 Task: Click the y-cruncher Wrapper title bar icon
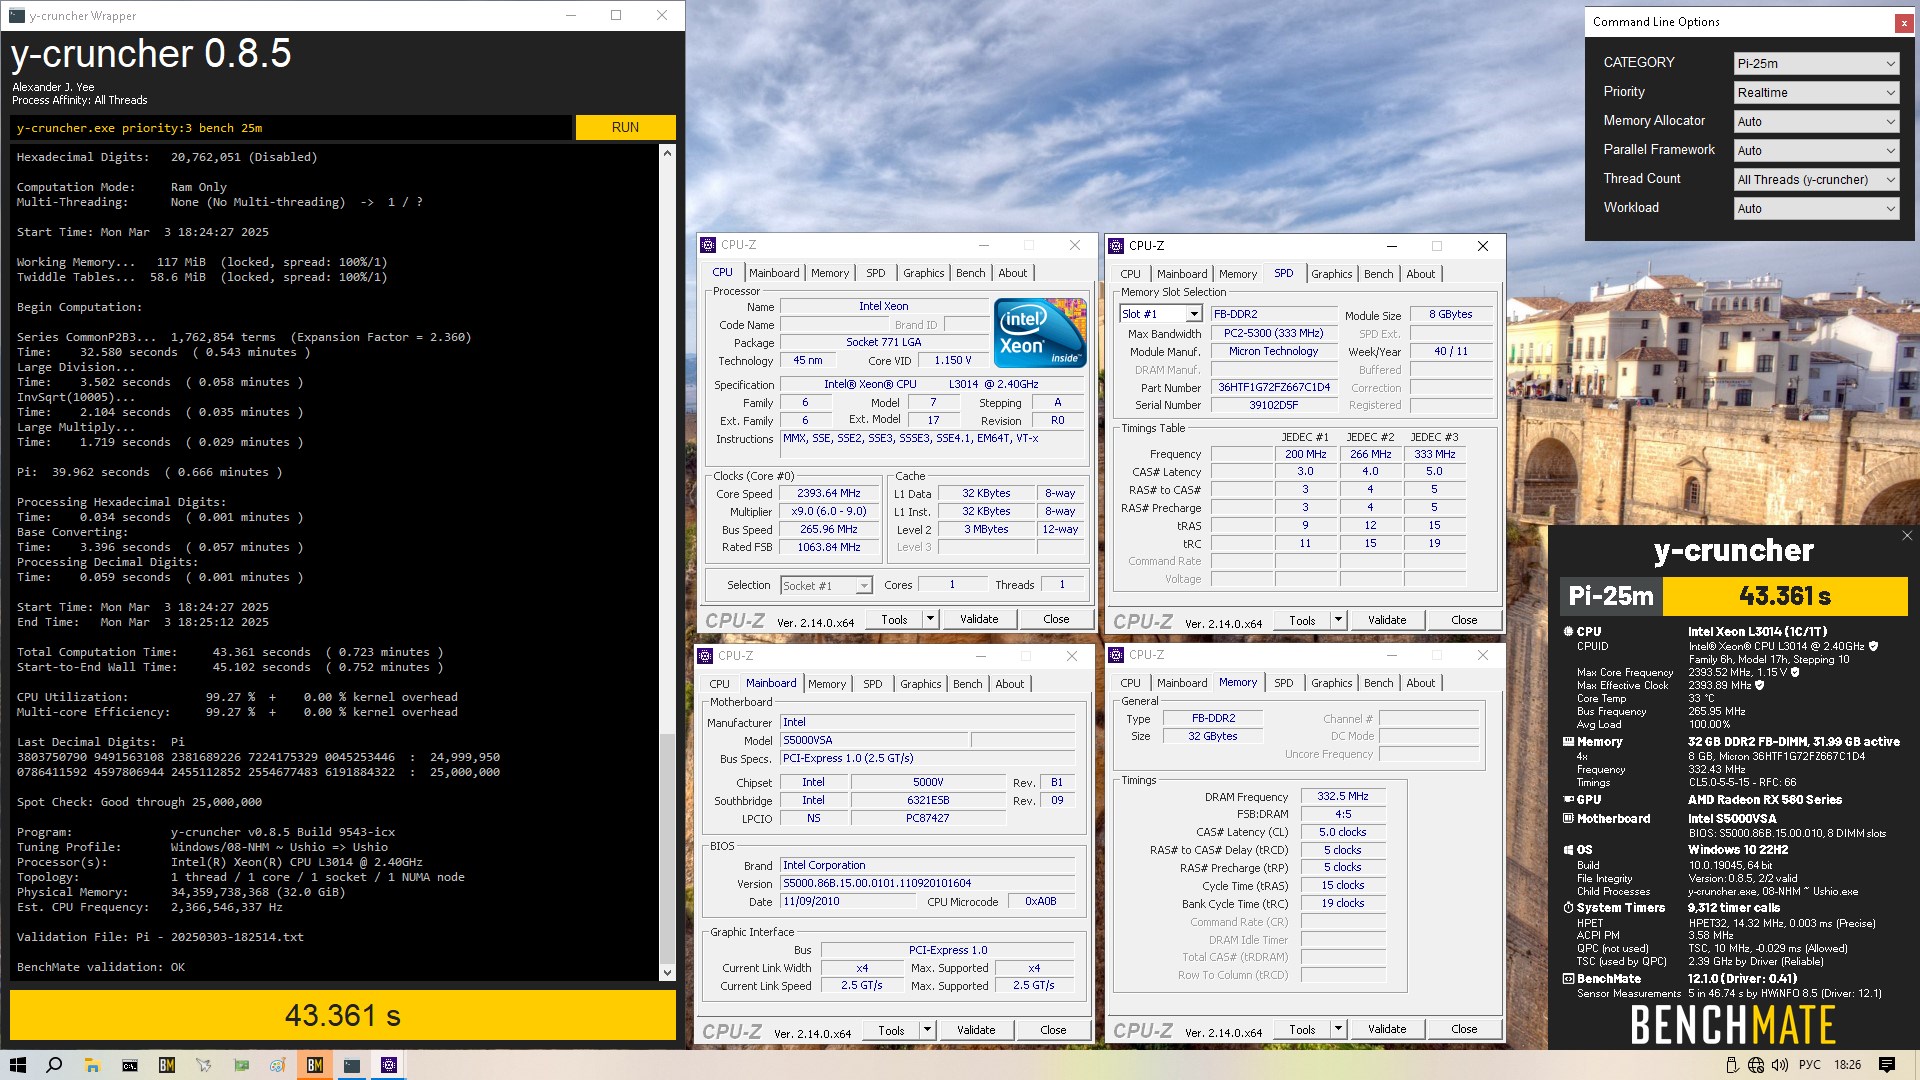(x=16, y=15)
